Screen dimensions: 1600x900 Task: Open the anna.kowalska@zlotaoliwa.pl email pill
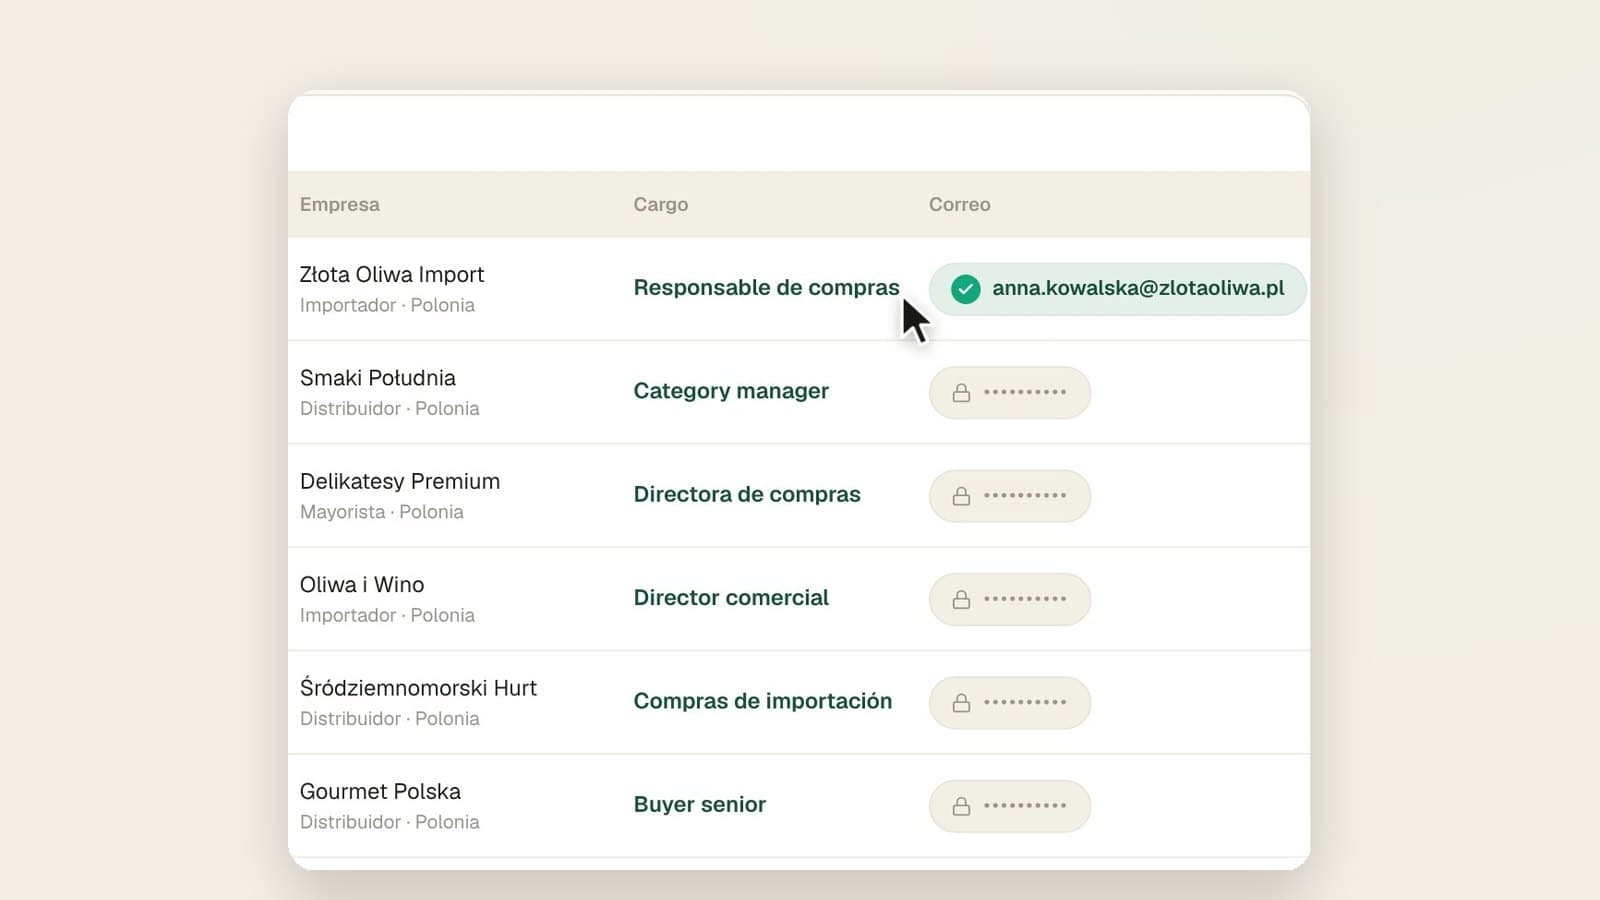click(x=1118, y=289)
